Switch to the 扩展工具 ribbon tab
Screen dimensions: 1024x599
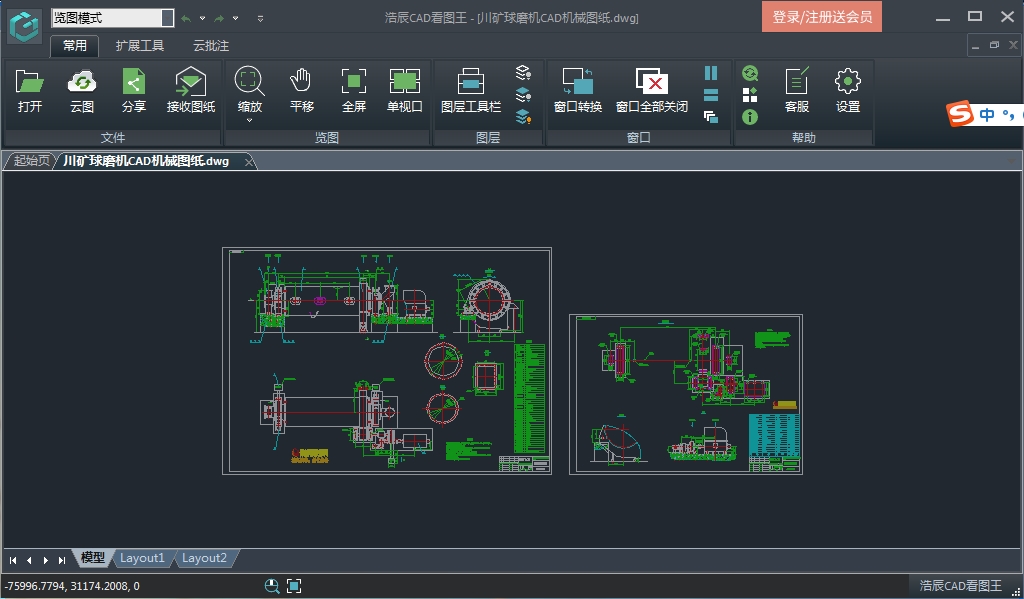point(140,46)
